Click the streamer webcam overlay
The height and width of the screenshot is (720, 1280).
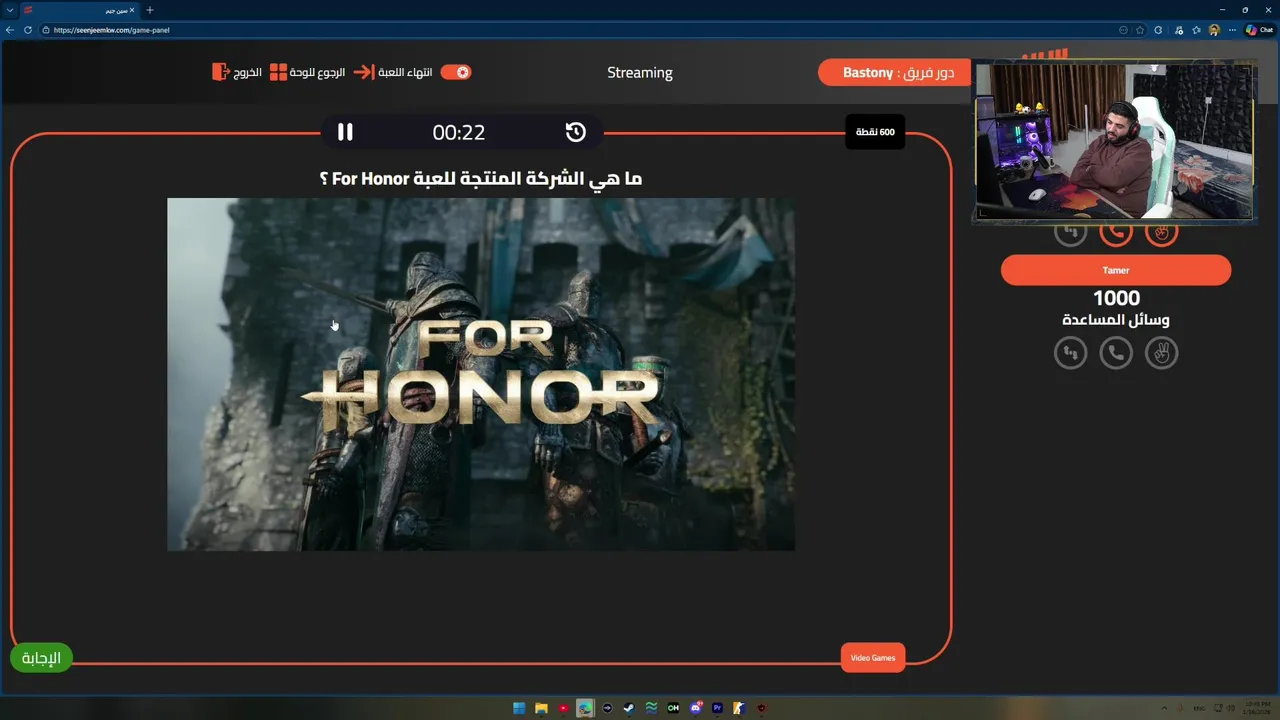pyautogui.click(x=1115, y=140)
